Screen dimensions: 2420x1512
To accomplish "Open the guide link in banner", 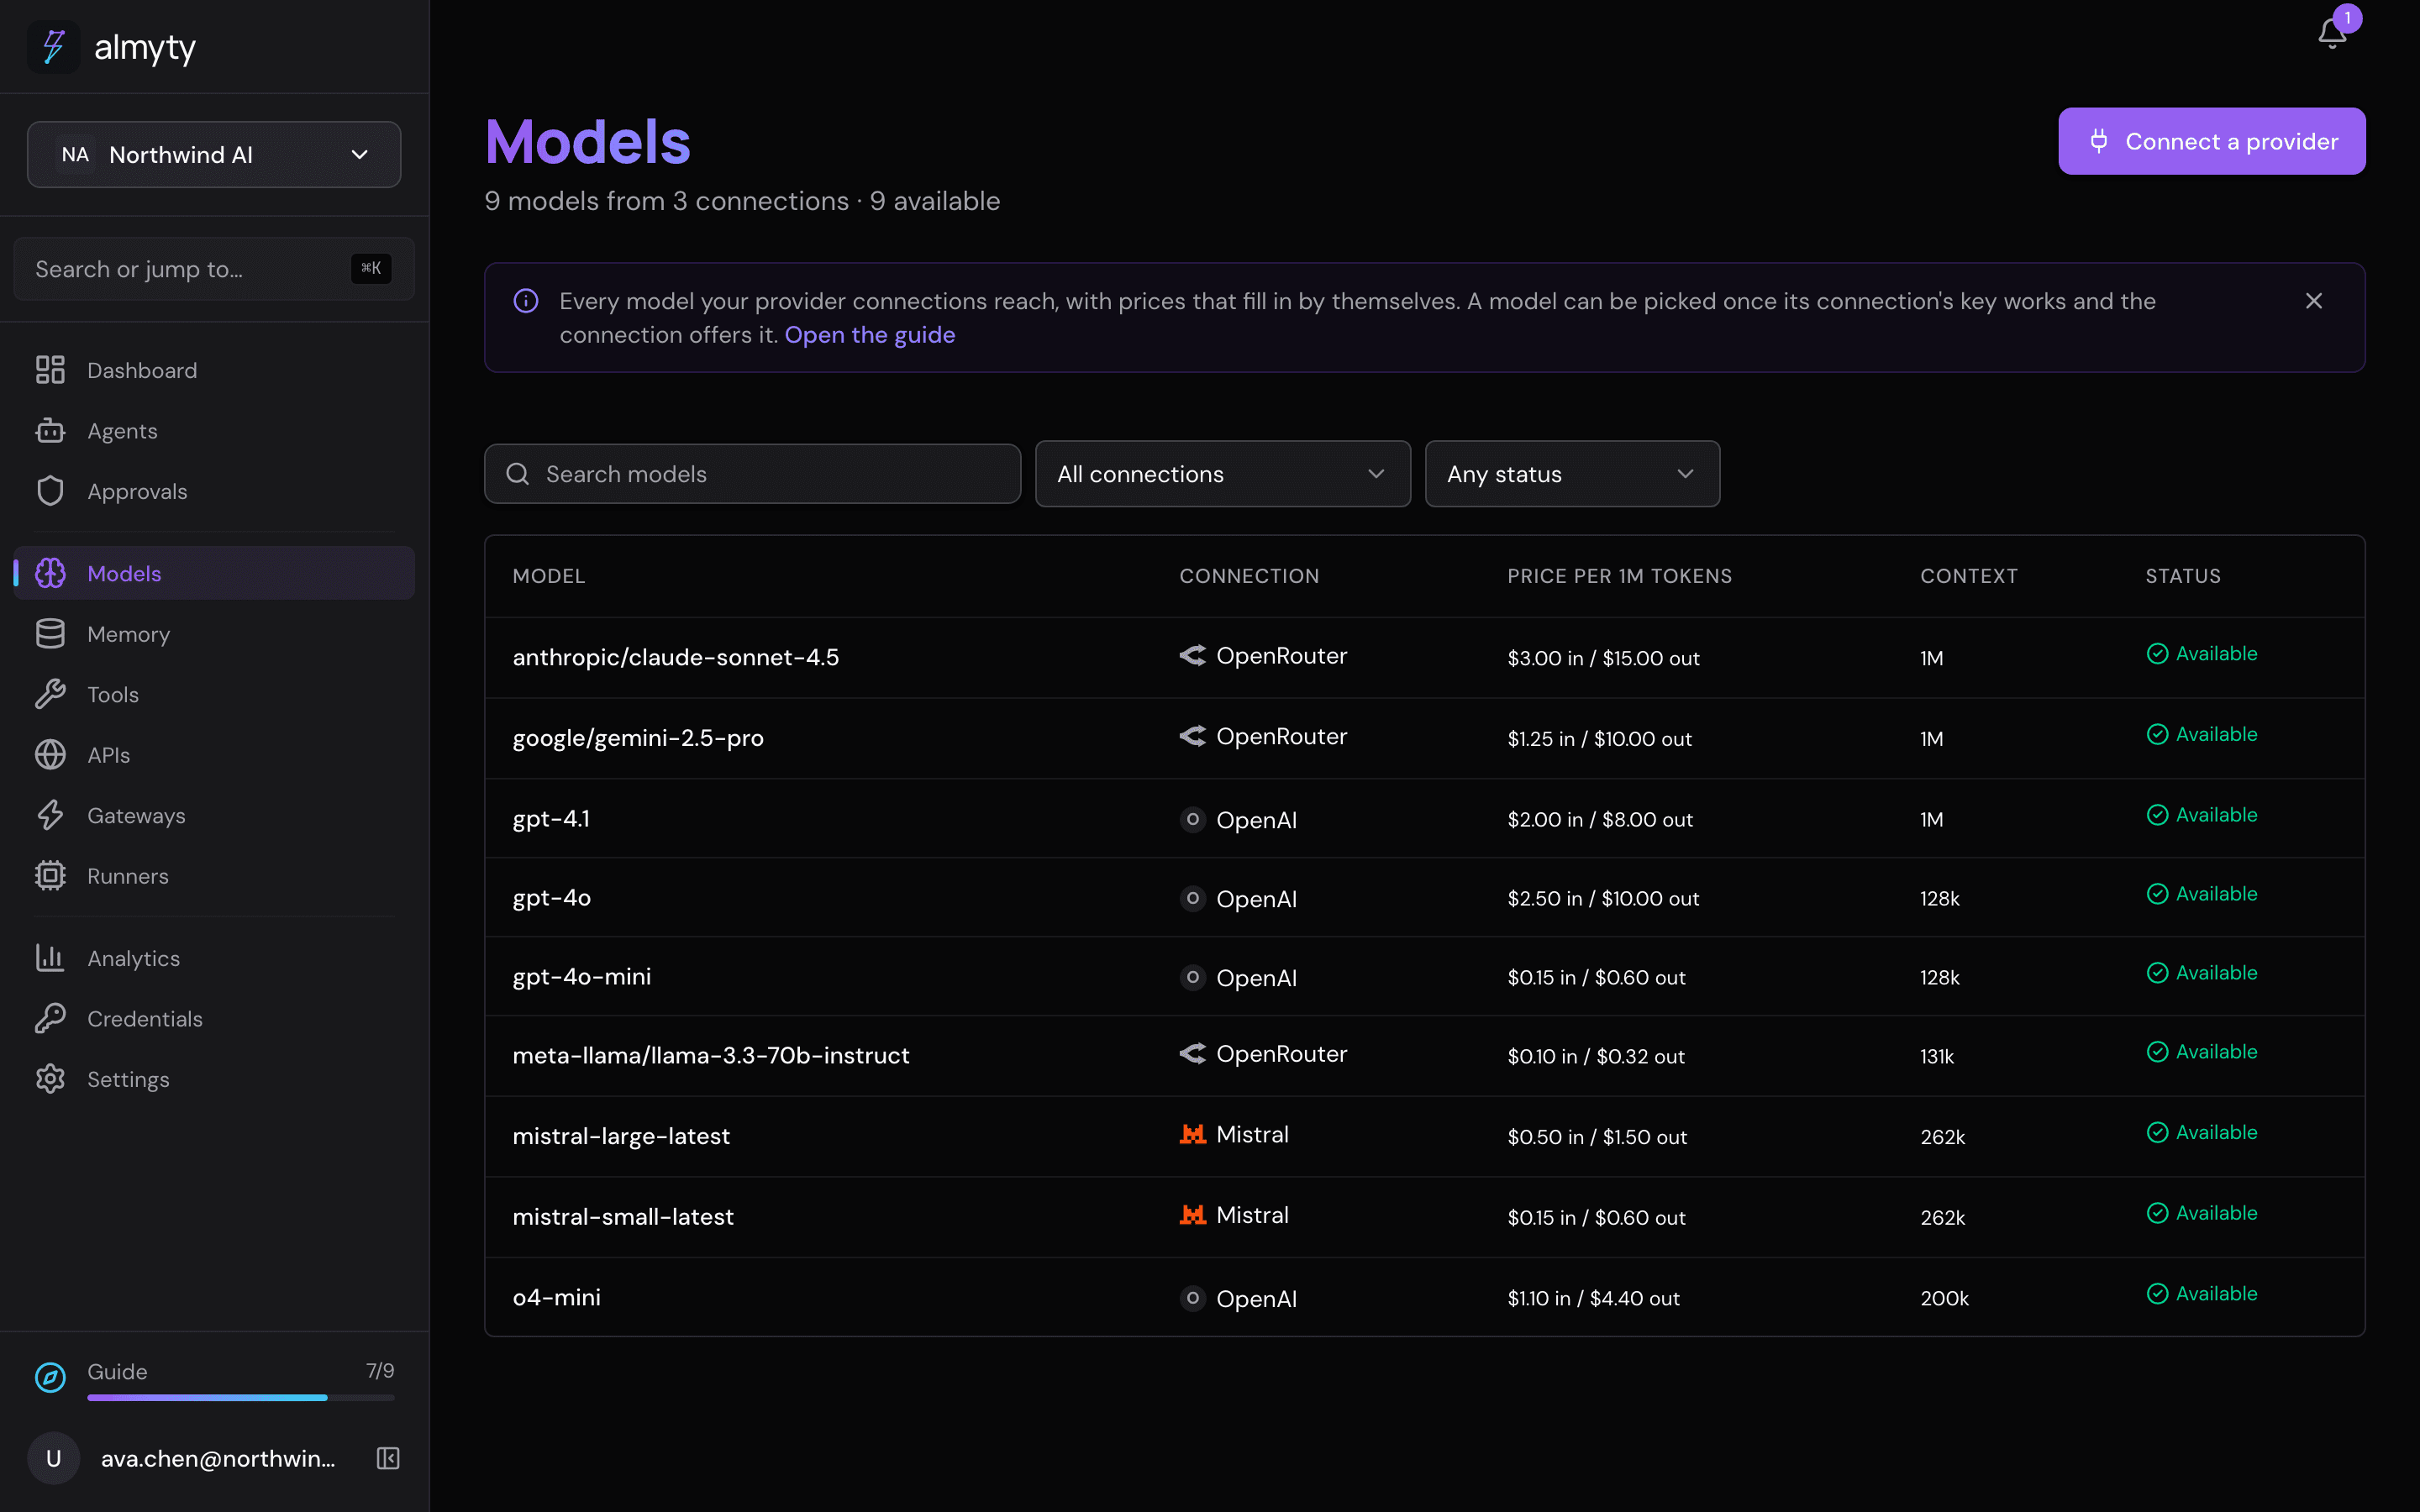I will tap(869, 335).
